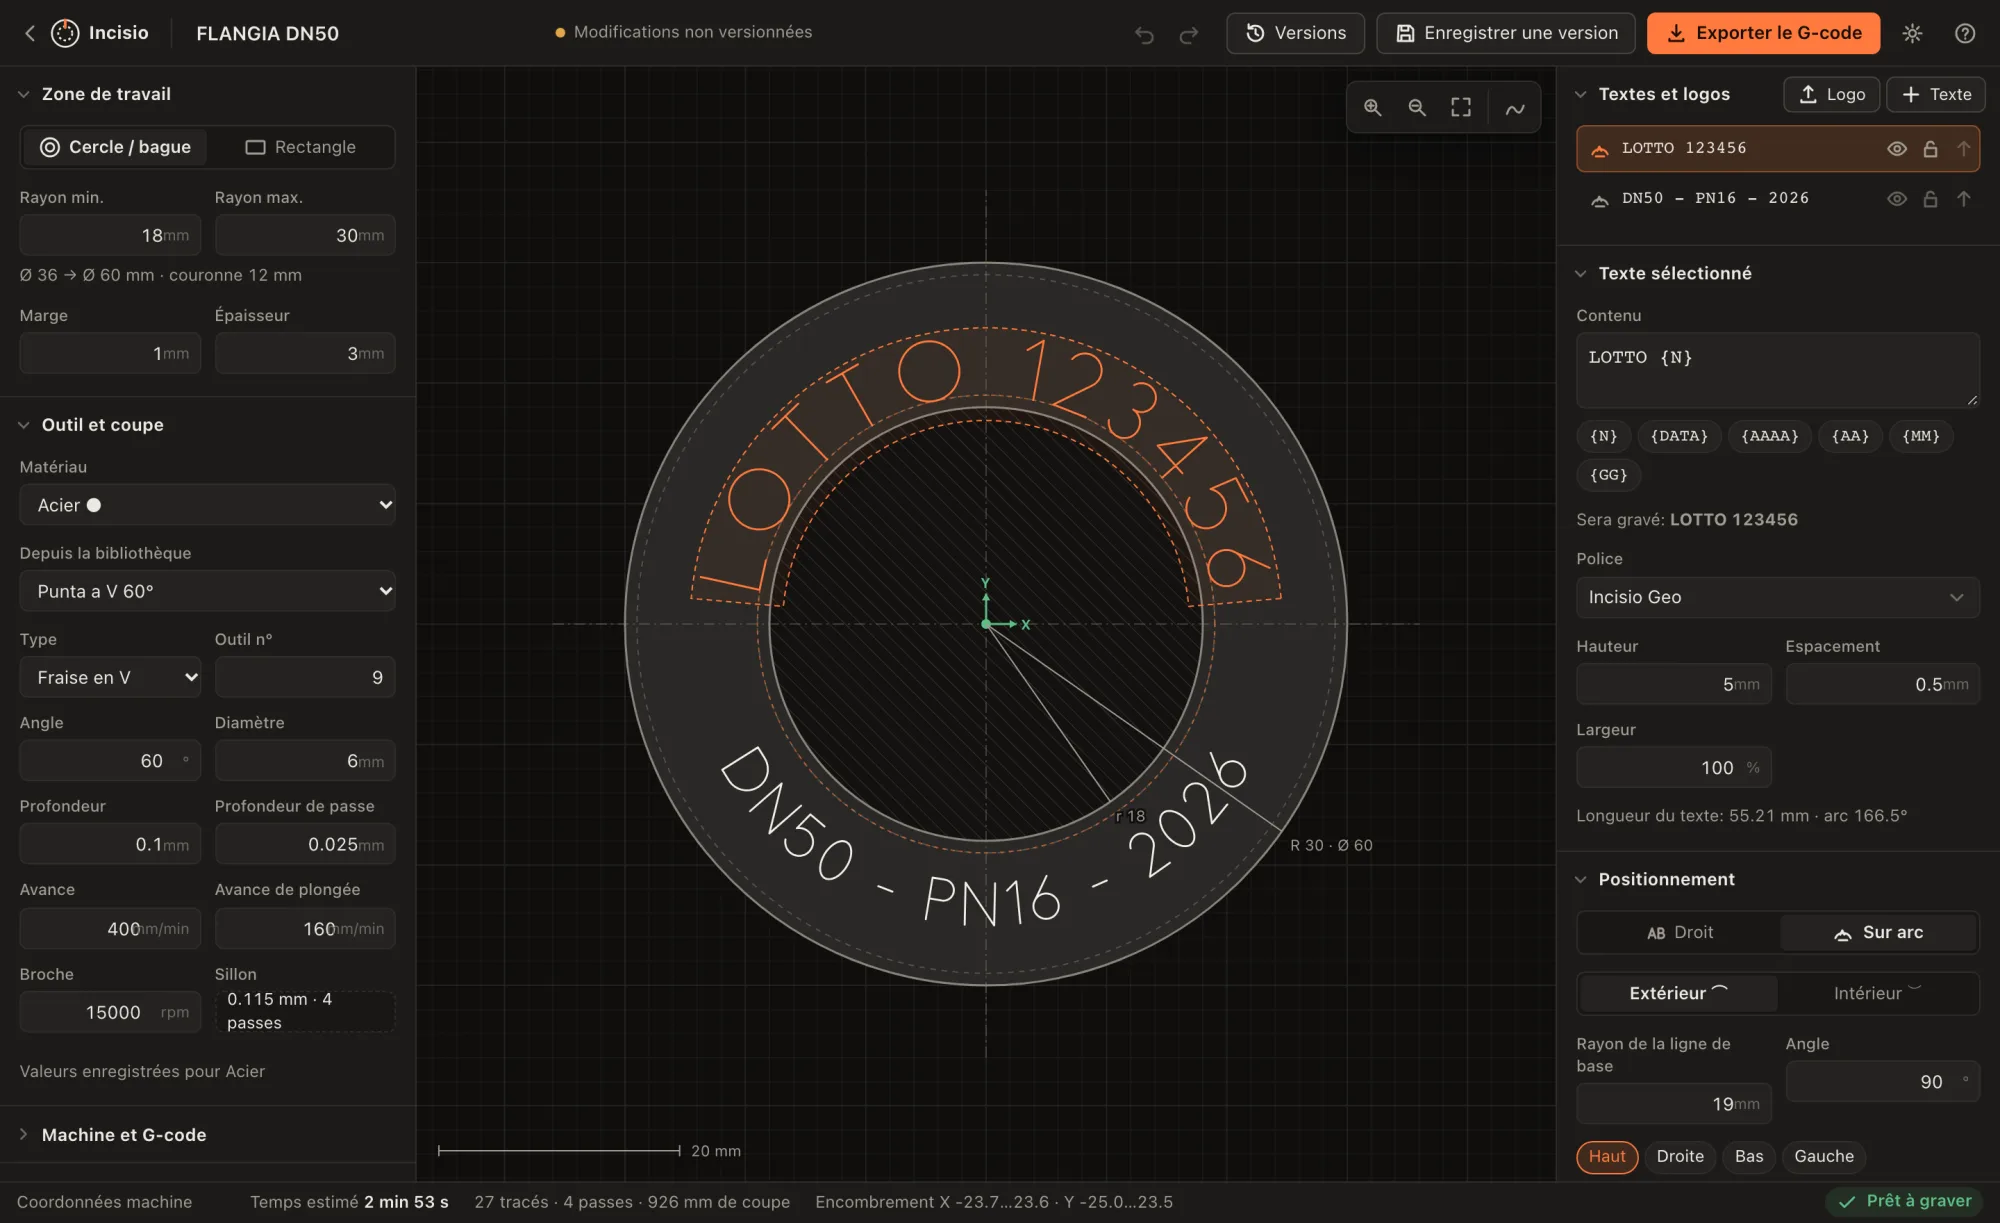Image resolution: width=2000 pixels, height=1223 pixels.
Task: Click the Contenu text area
Action: pyautogui.click(x=1777, y=370)
